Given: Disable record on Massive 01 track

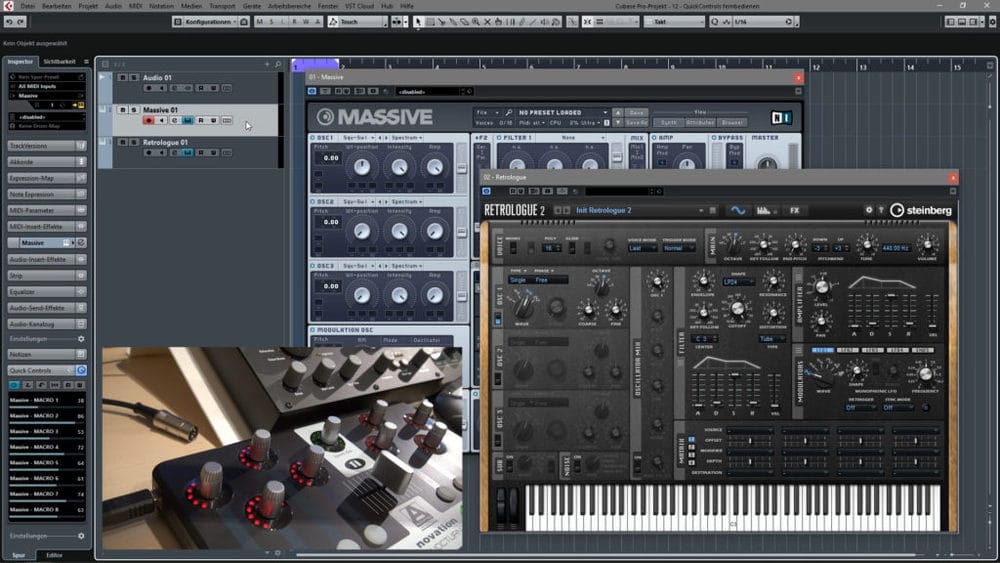Looking at the screenshot, I should click(149, 121).
